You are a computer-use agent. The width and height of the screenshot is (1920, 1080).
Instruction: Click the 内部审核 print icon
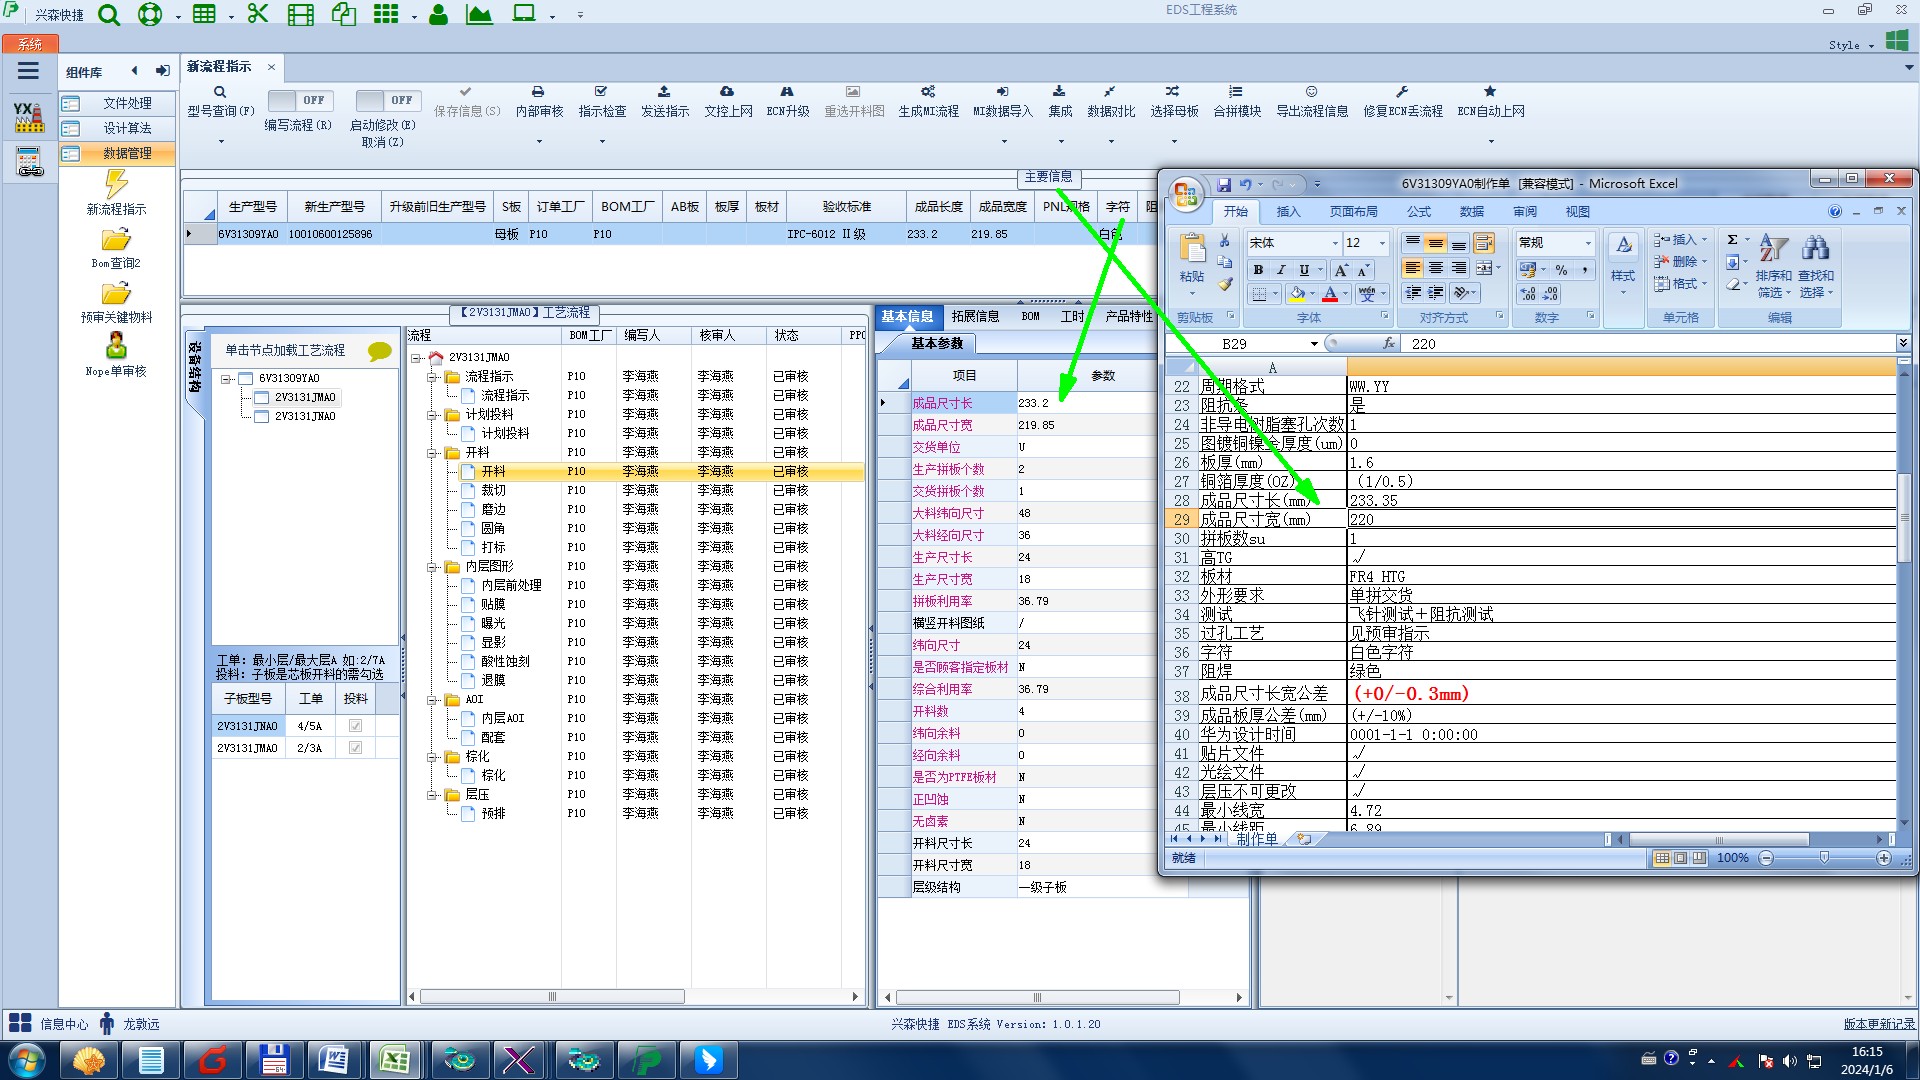click(x=538, y=92)
